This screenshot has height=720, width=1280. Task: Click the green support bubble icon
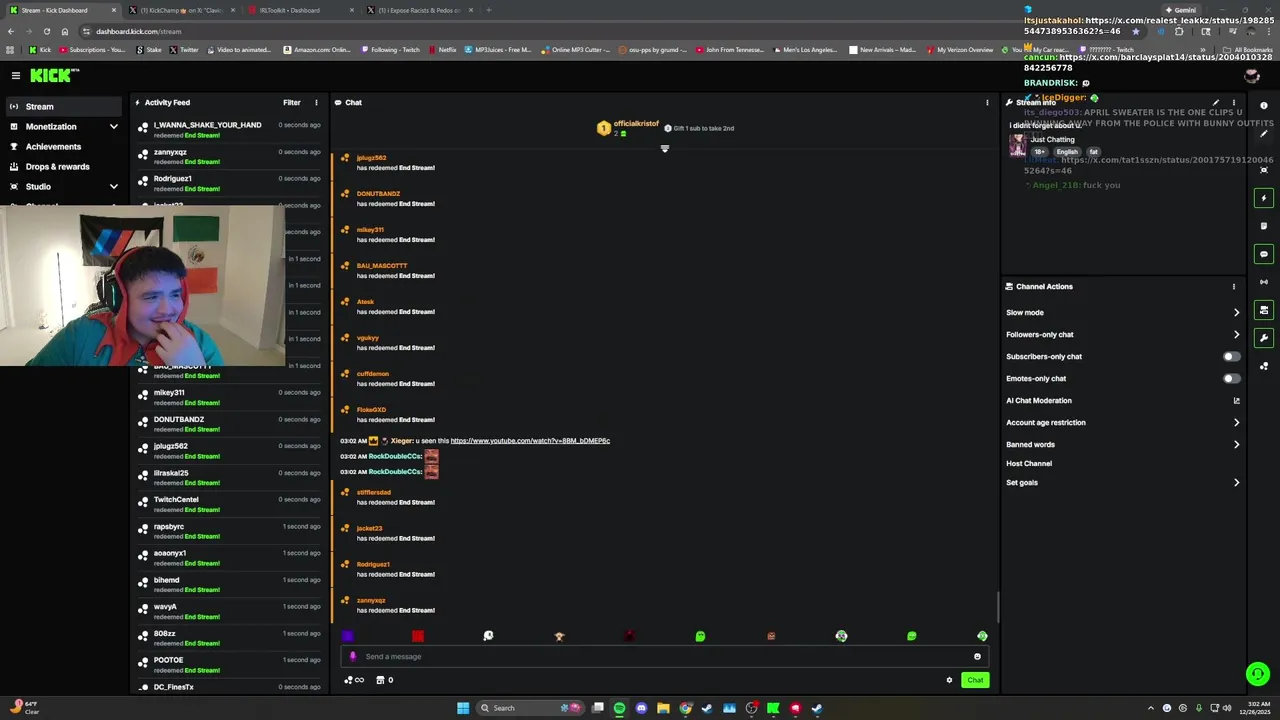pos(1258,674)
